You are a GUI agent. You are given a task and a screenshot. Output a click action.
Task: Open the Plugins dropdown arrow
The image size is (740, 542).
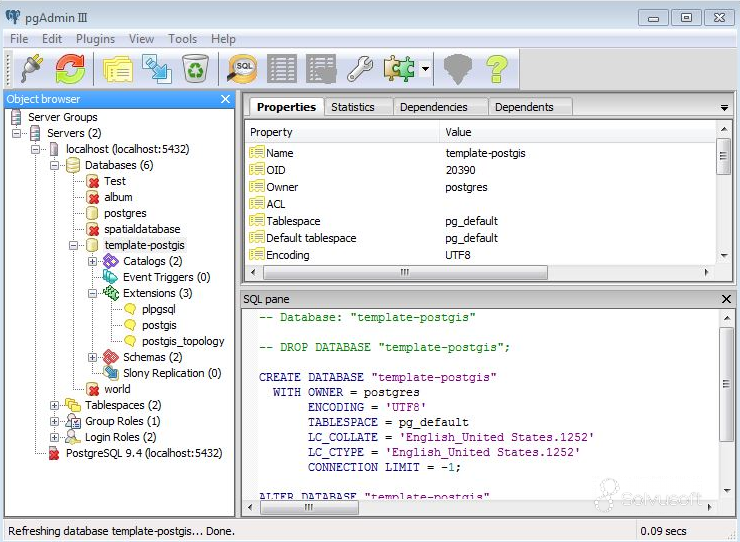point(425,69)
